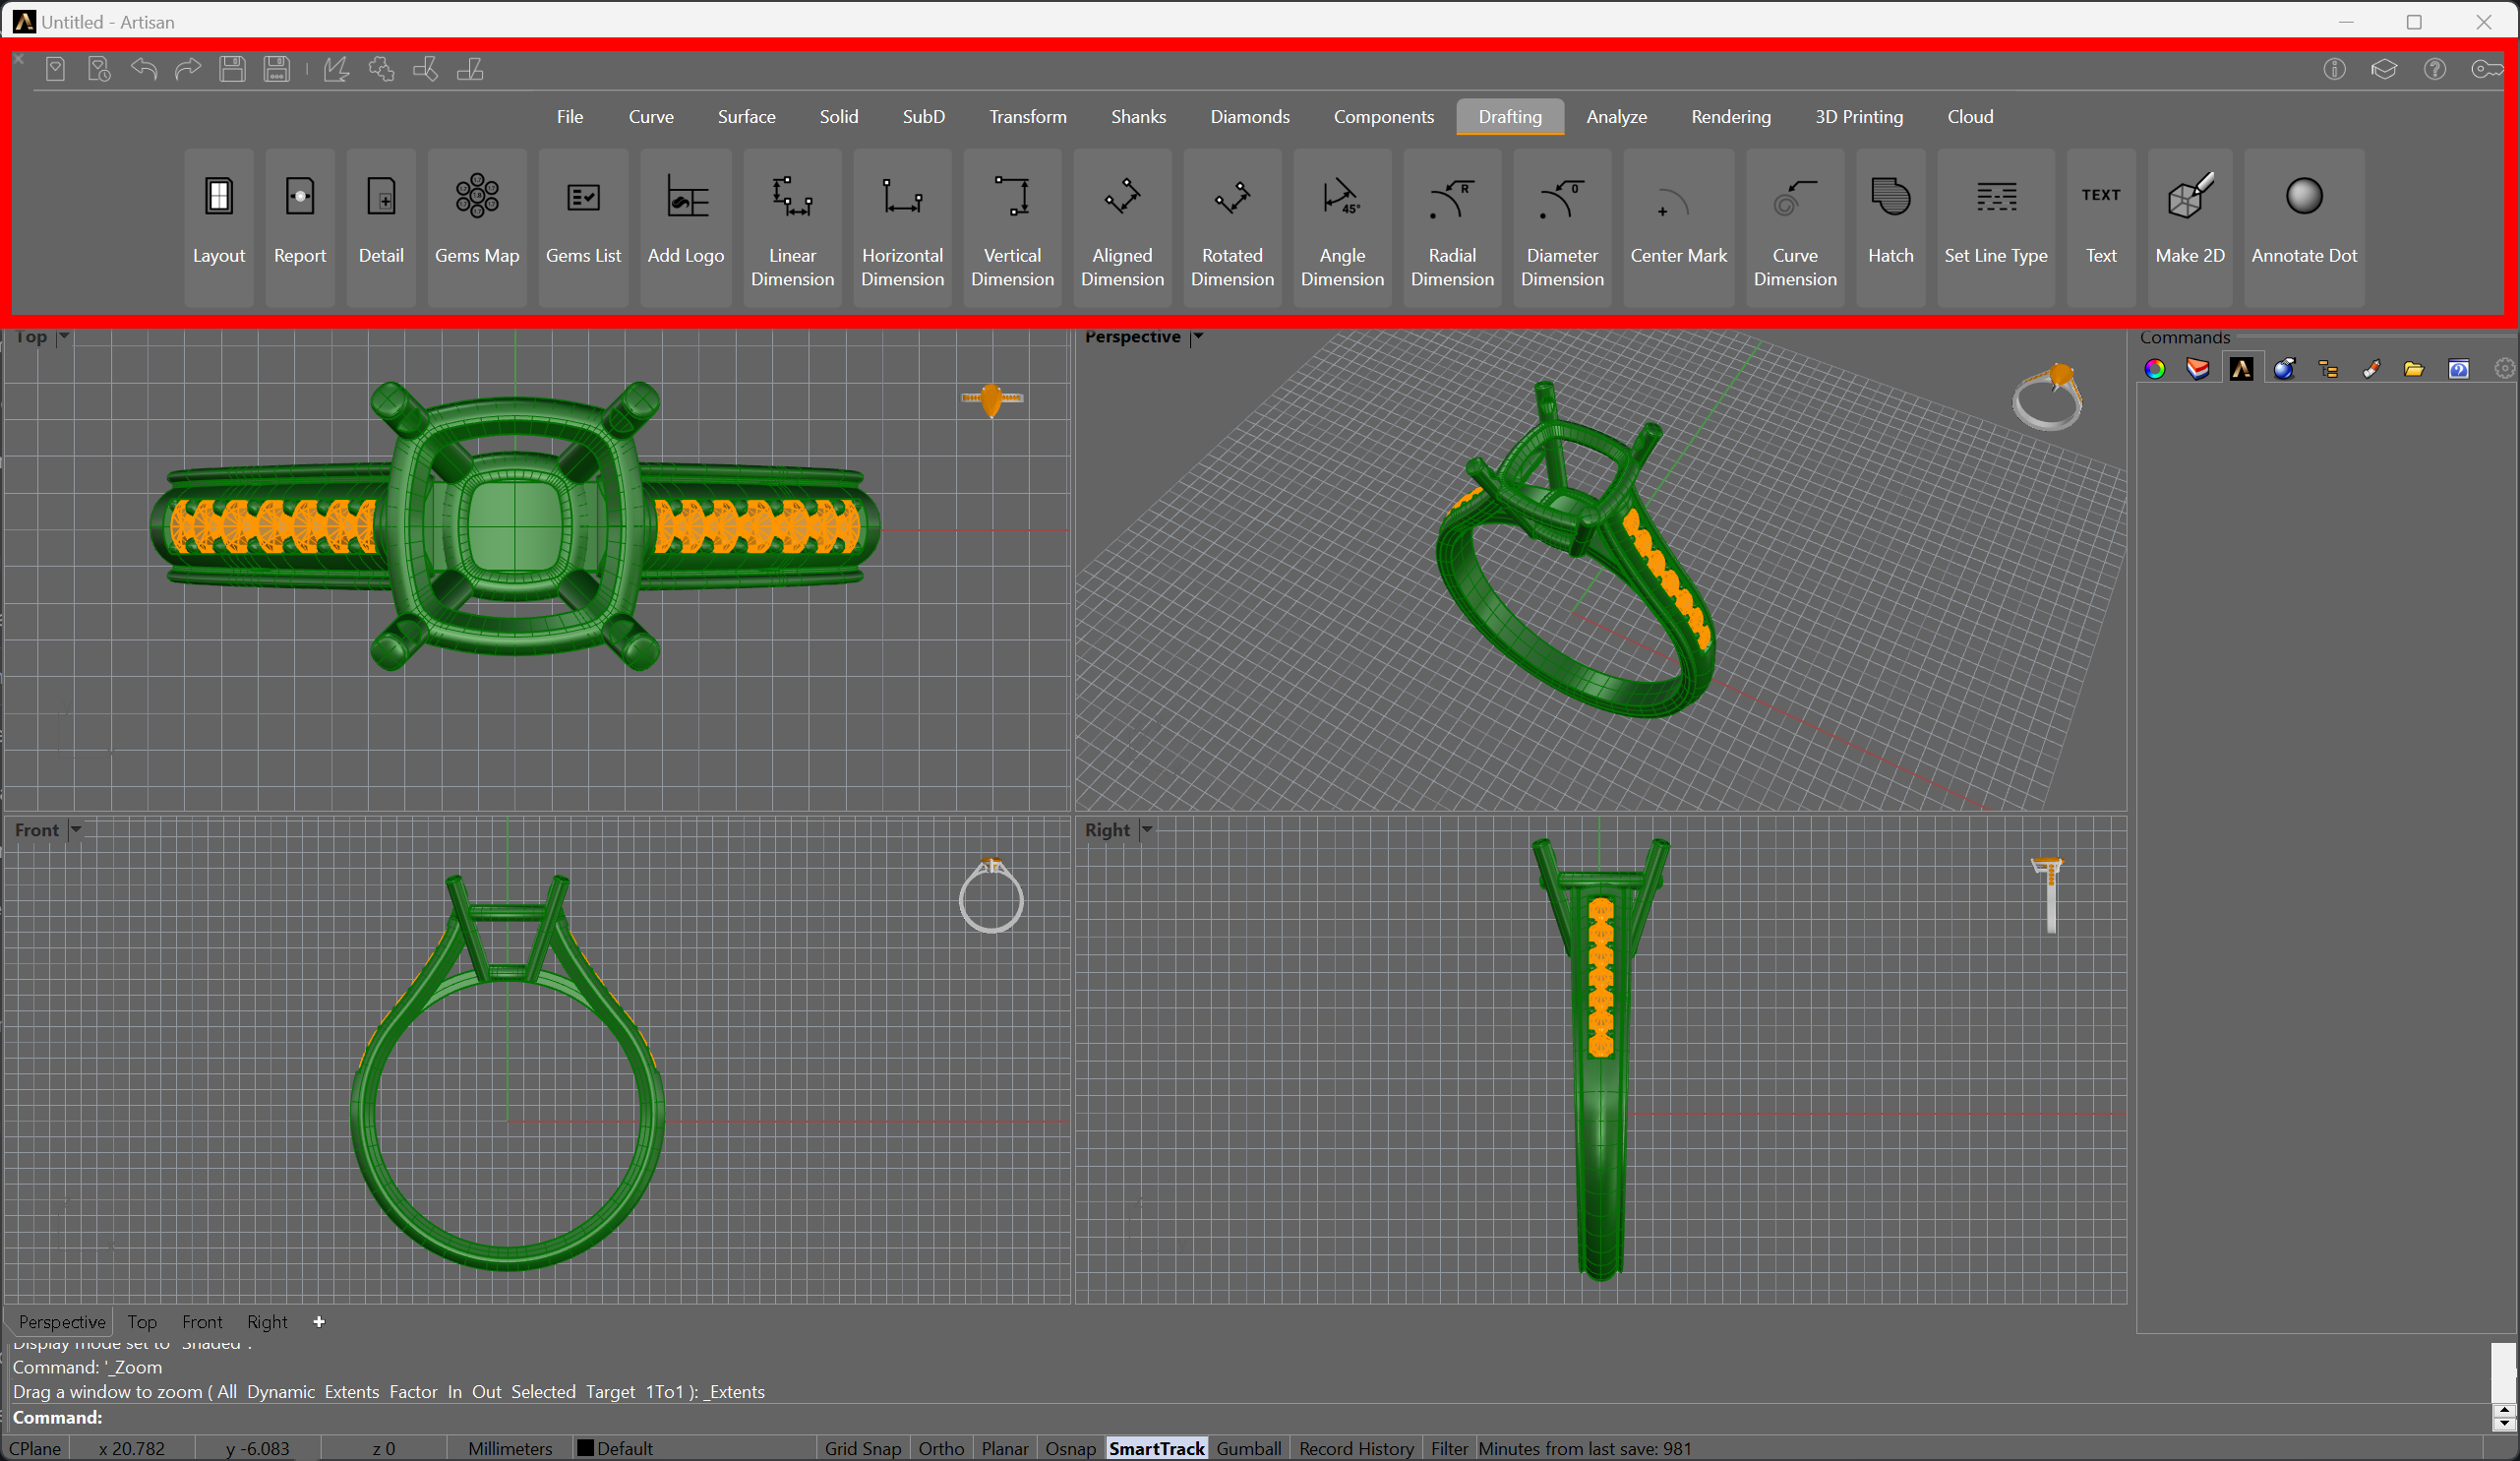
Task: Open the Front viewport dropdown arrow
Action: [76, 829]
